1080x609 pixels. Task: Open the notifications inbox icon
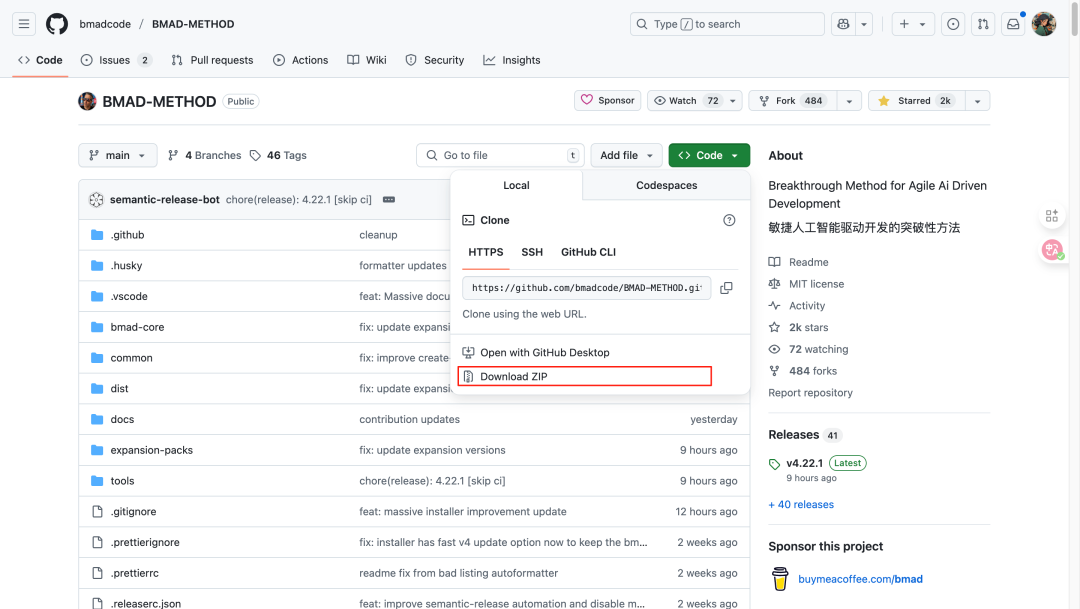[x=1013, y=24]
